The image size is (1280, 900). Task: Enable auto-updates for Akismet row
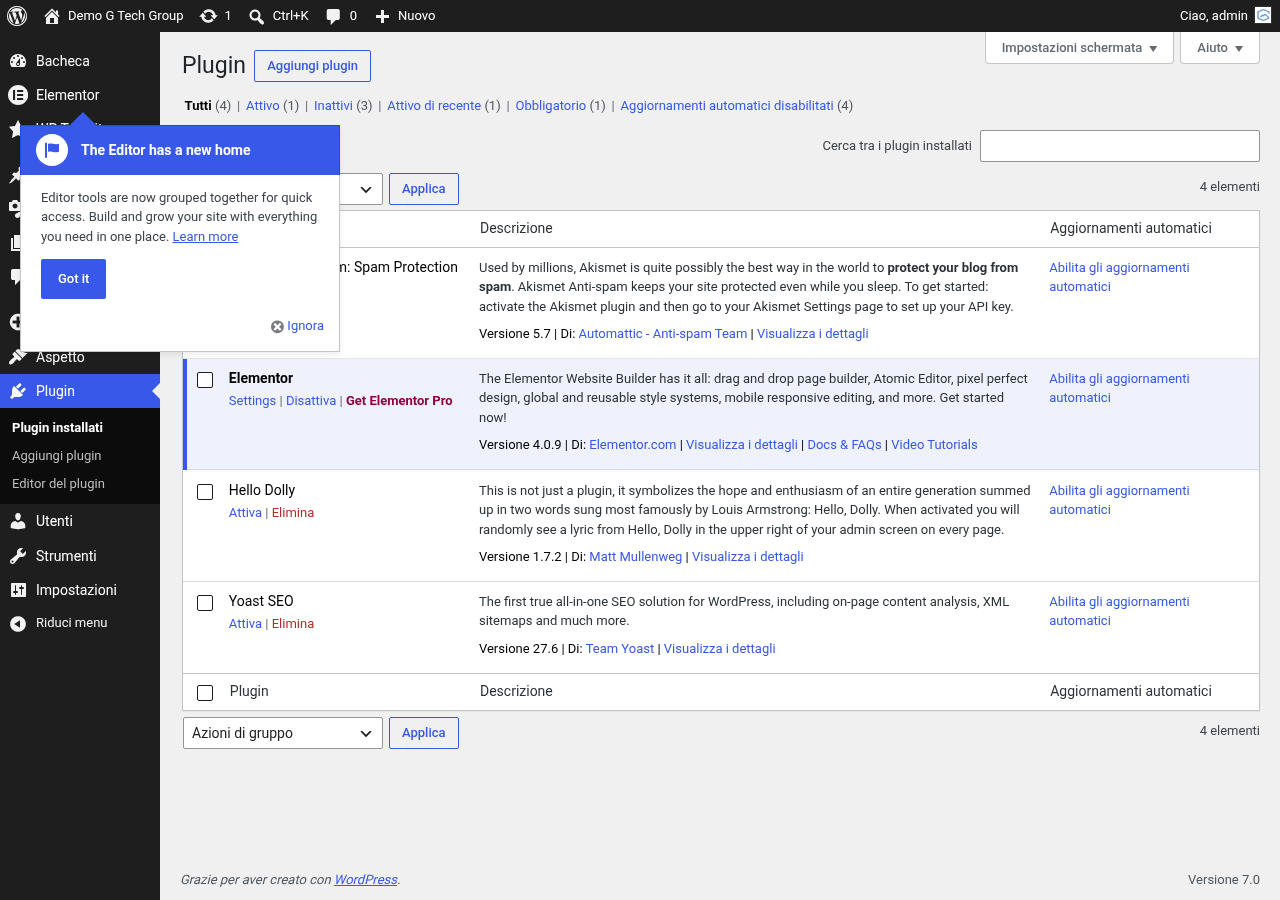(1119, 277)
